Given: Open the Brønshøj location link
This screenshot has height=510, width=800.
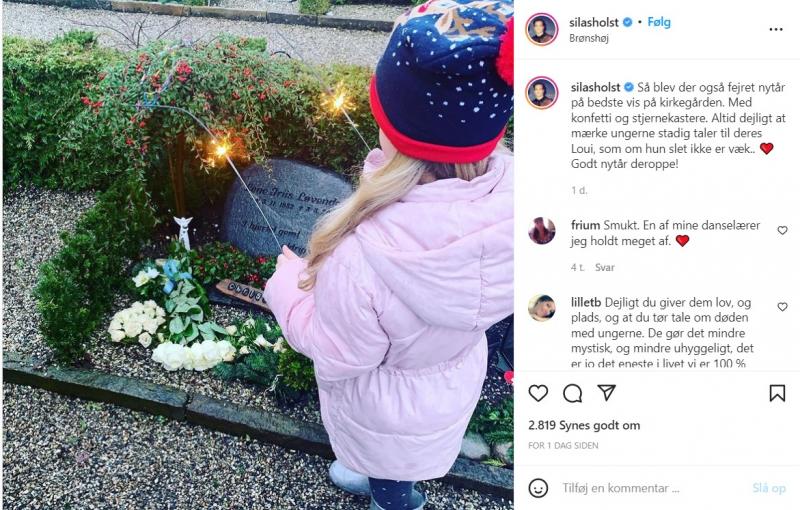Looking at the screenshot, I should pyautogui.click(x=589, y=38).
